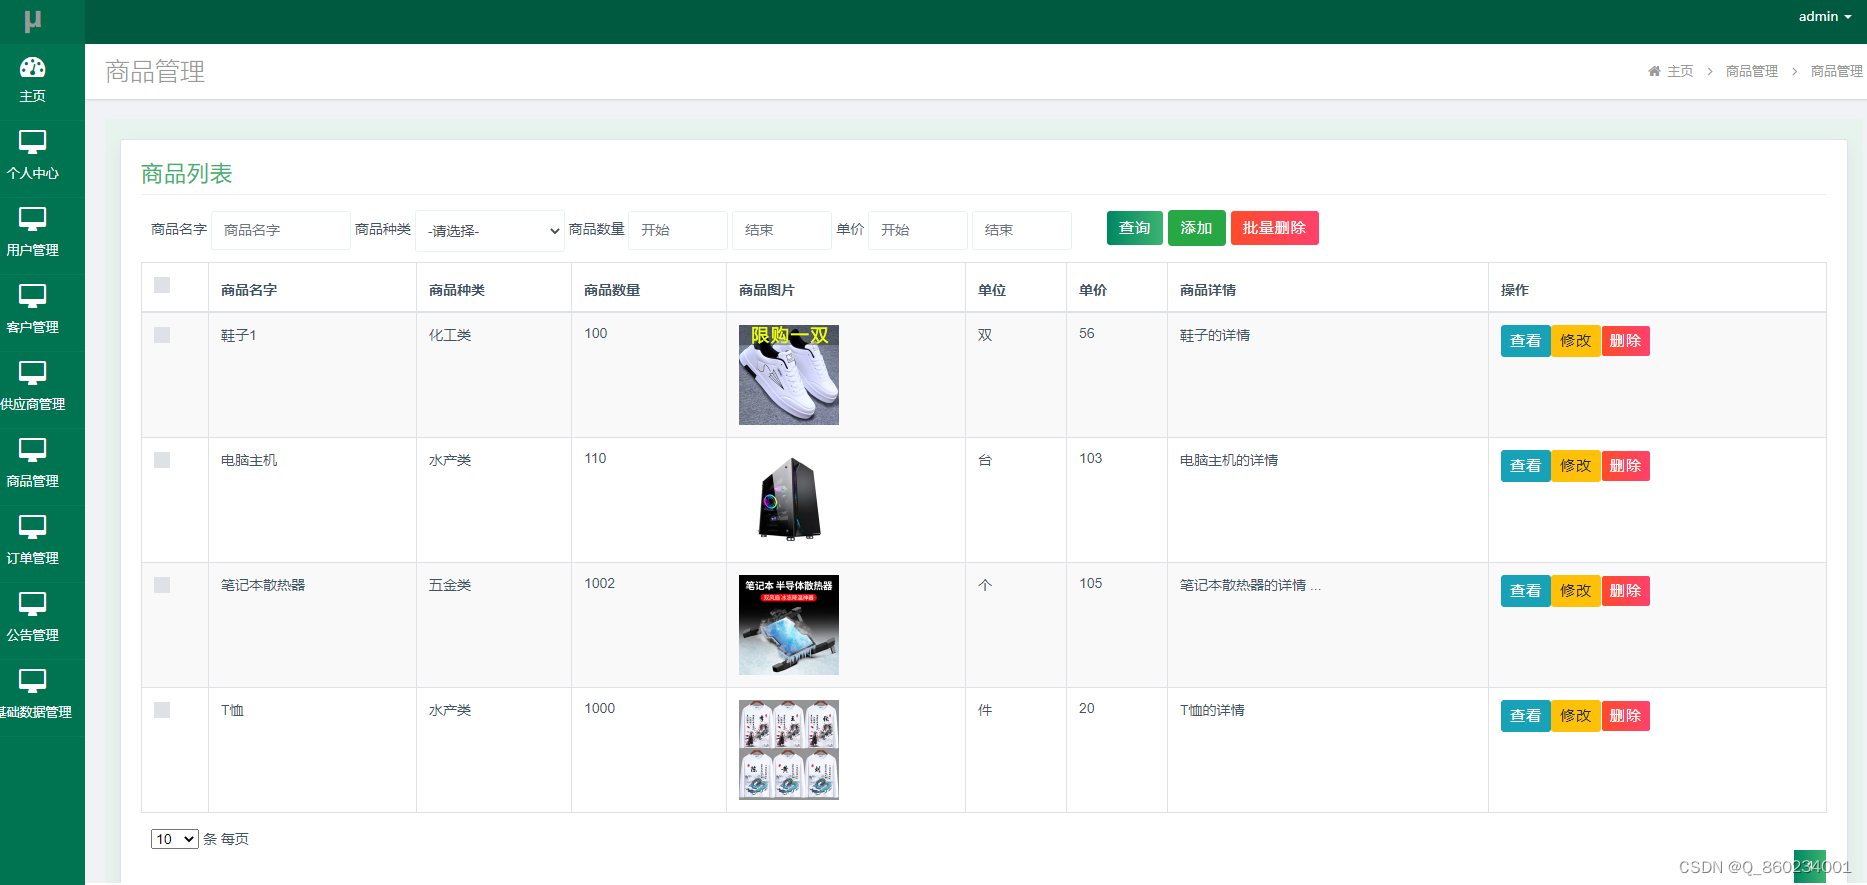Click 修改 for 鞋子1 row
The width and height of the screenshot is (1867, 885).
coord(1576,341)
